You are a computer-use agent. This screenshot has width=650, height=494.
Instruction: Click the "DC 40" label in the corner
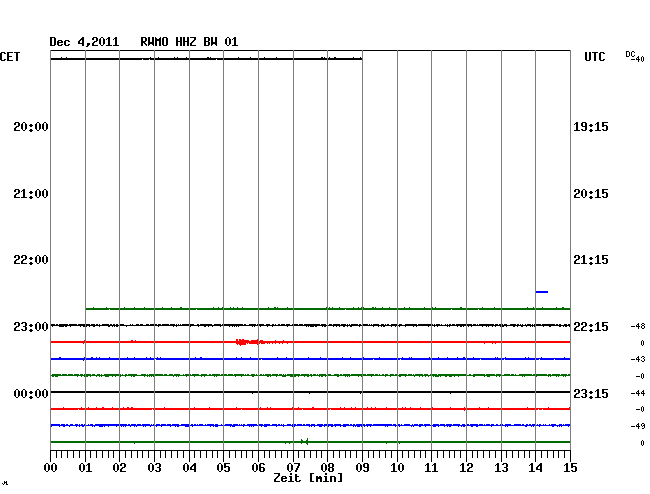(635, 57)
